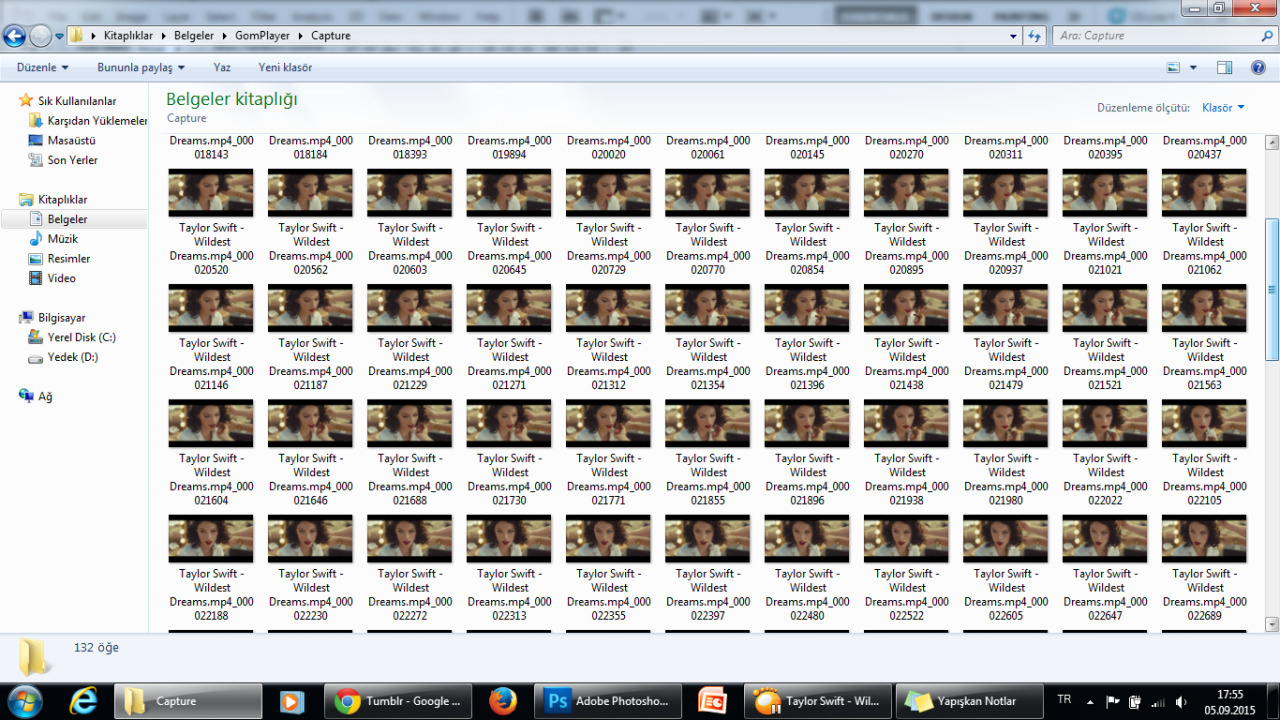Select thumbnail of file ending 021312
This screenshot has height=720, width=1280.
pyautogui.click(x=608, y=308)
